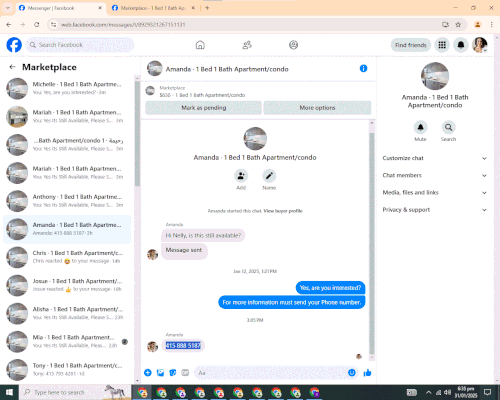The width and height of the screenshot is (500, 400).
Task: Open the View buyer profile link
Action: coord(283,211)
